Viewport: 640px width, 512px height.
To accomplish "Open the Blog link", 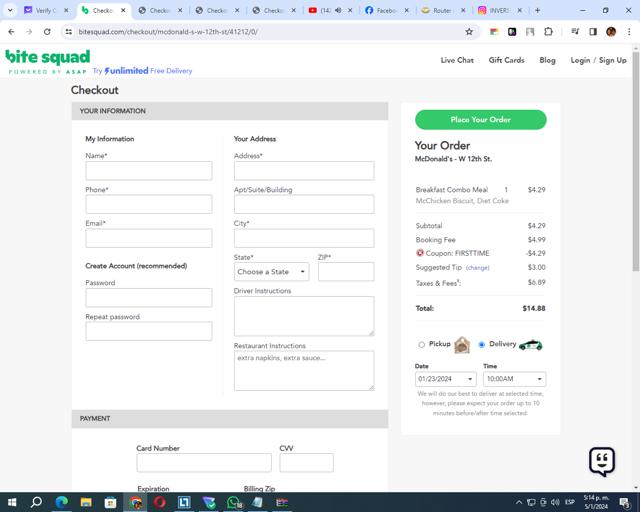I will click(x=547, y=60).
